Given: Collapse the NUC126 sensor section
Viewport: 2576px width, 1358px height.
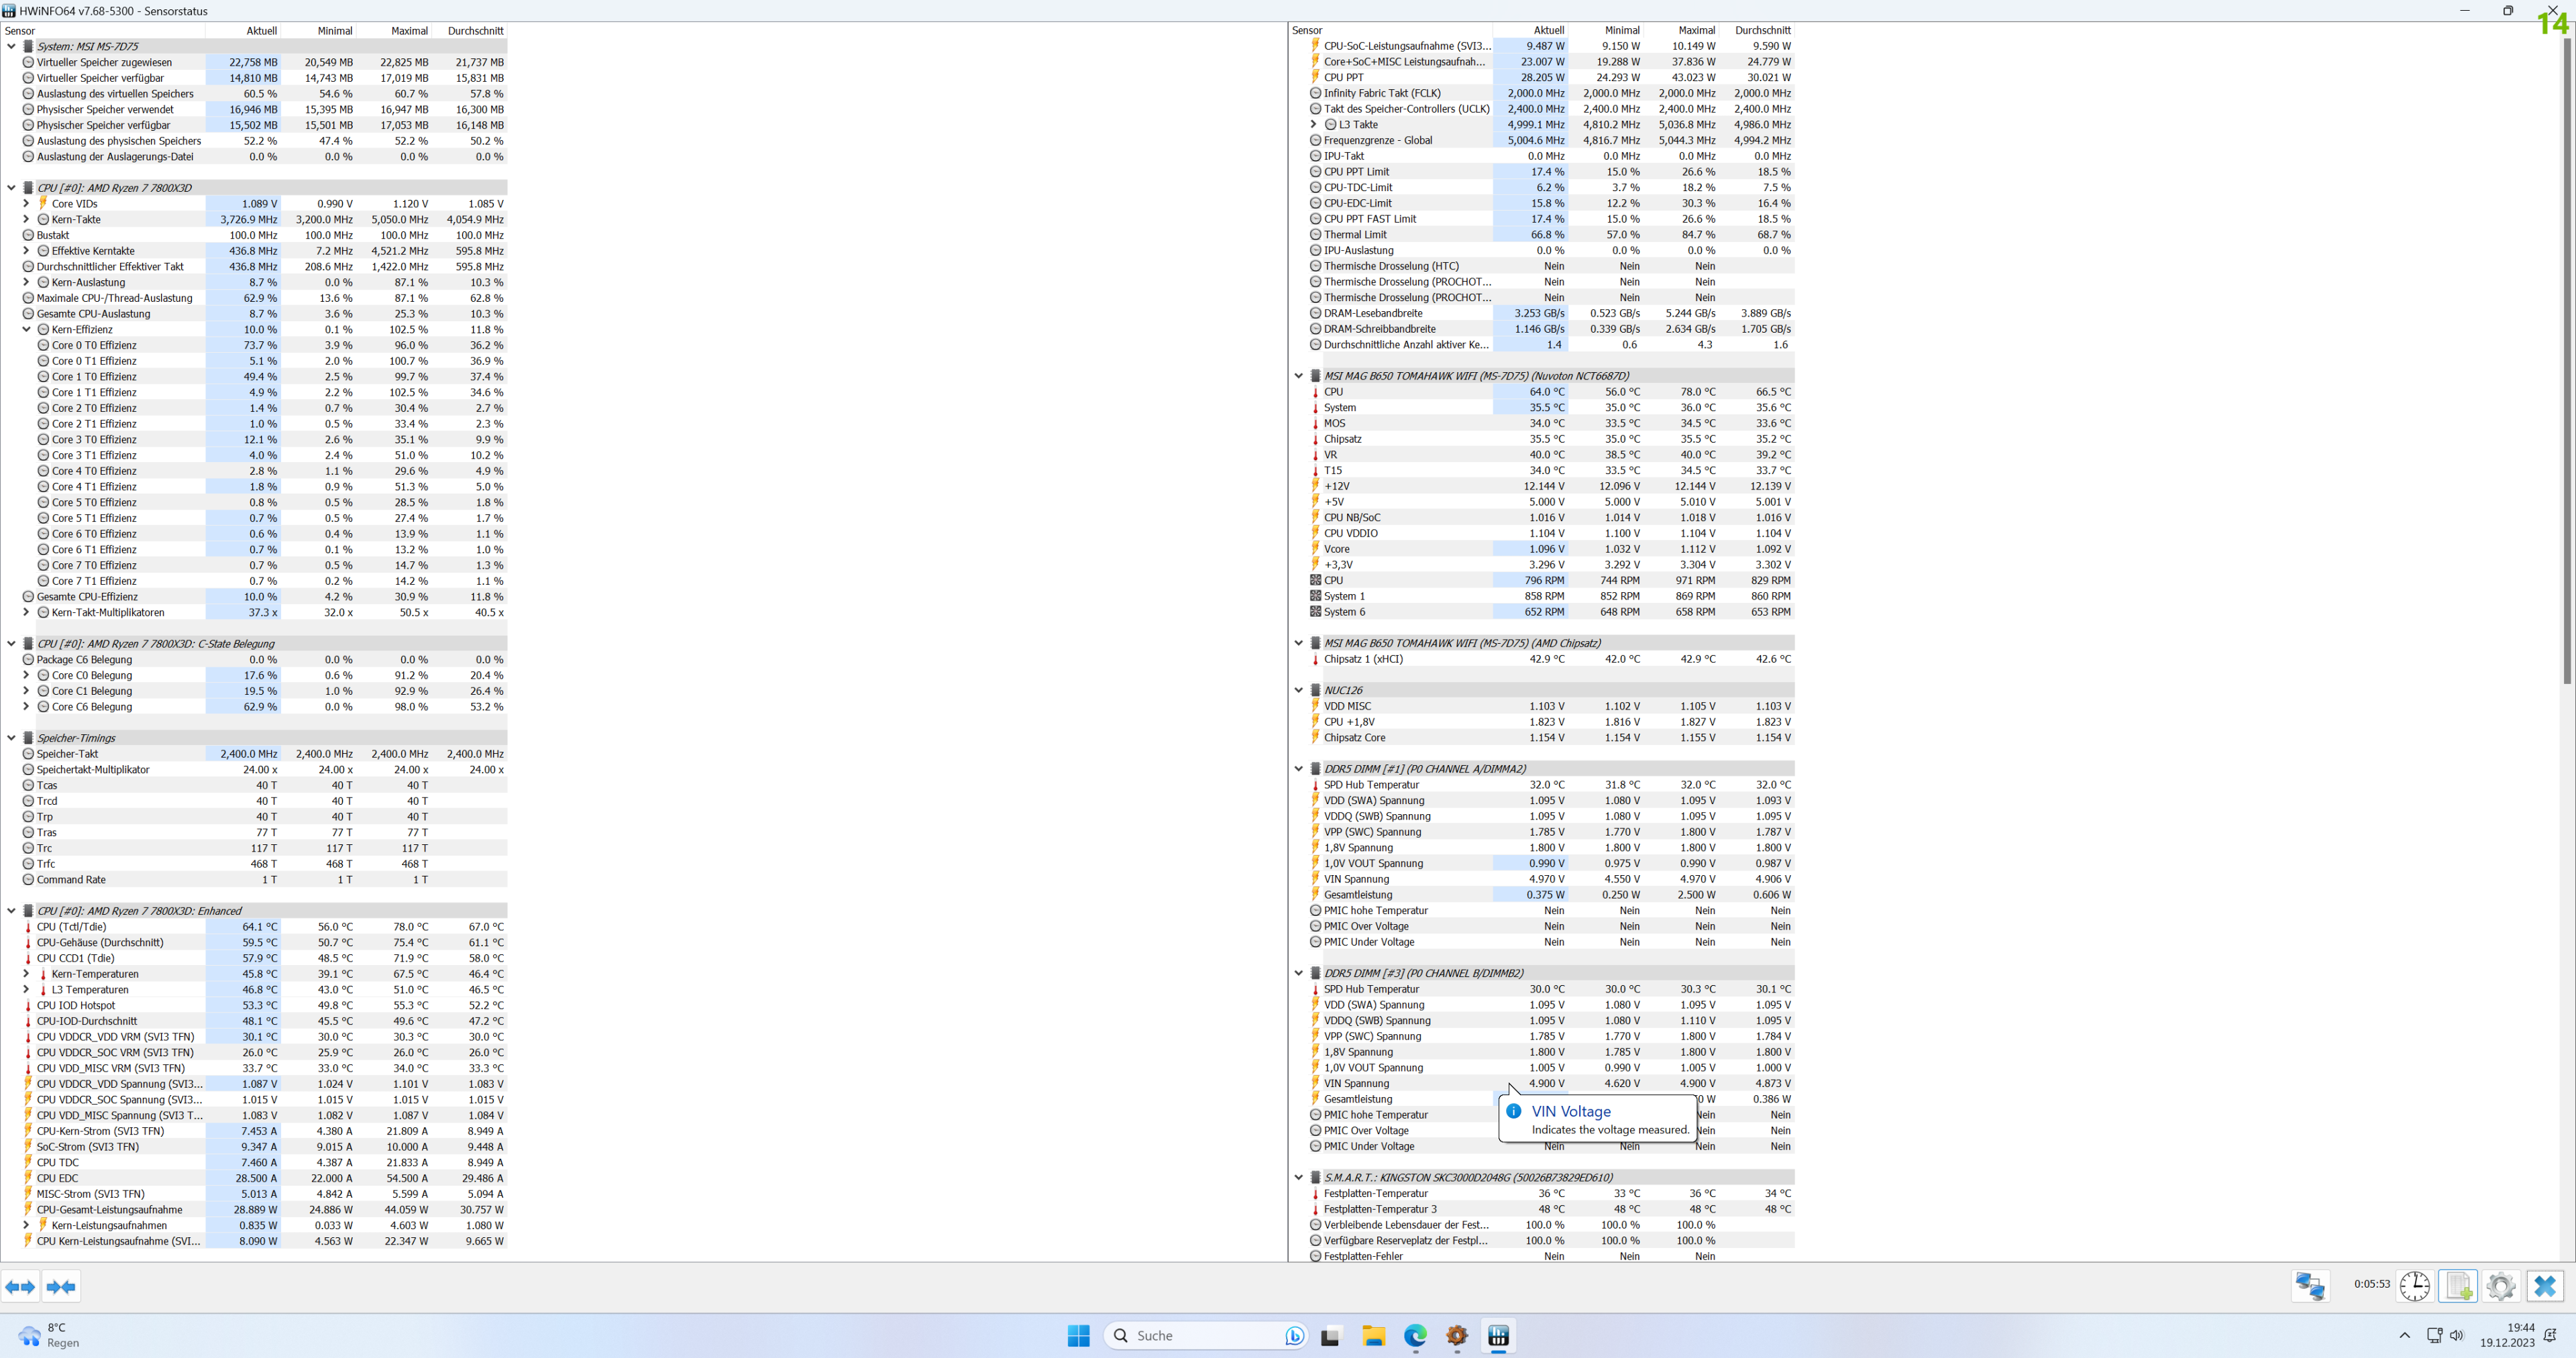Looking at the screenshot, I should (x=1299, y=690).
